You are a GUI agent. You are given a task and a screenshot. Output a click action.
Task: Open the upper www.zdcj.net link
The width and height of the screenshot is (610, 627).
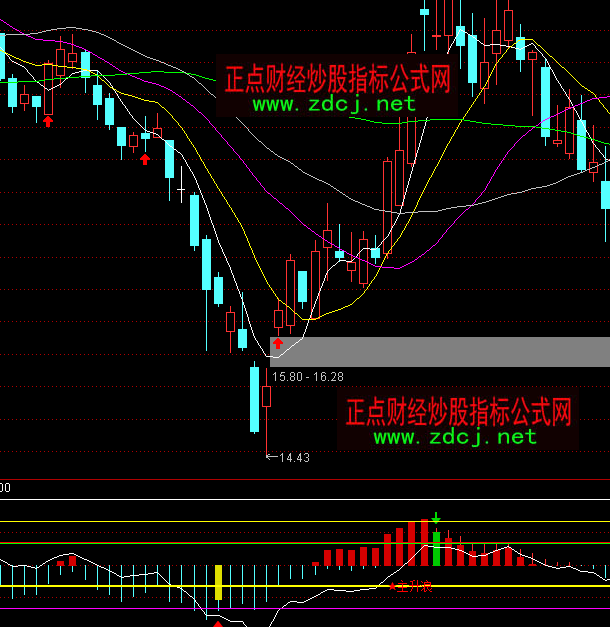click(x=333, y=103)
